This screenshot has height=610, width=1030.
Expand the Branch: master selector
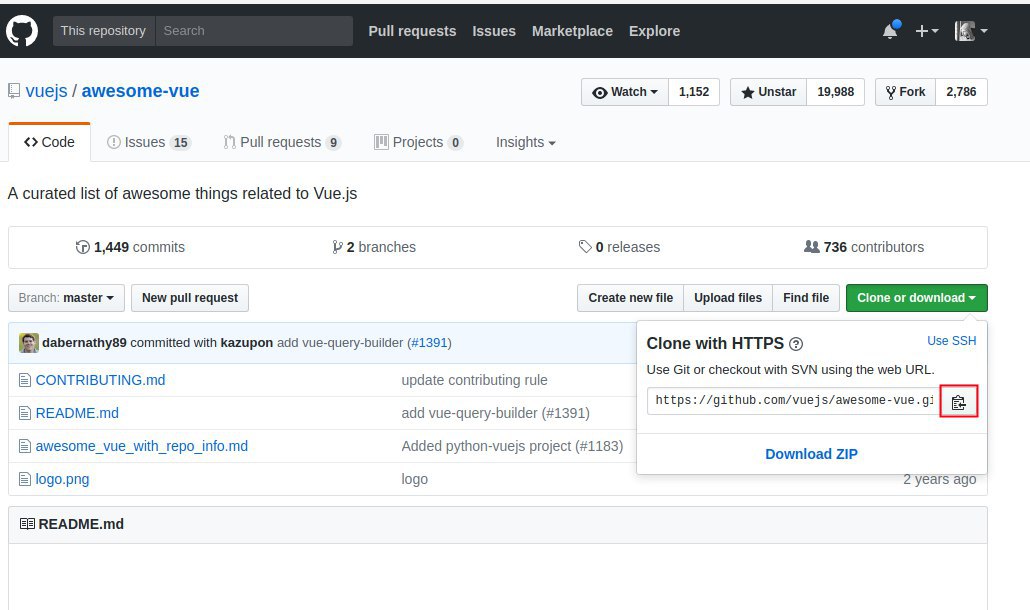click(x=67, y=298)
